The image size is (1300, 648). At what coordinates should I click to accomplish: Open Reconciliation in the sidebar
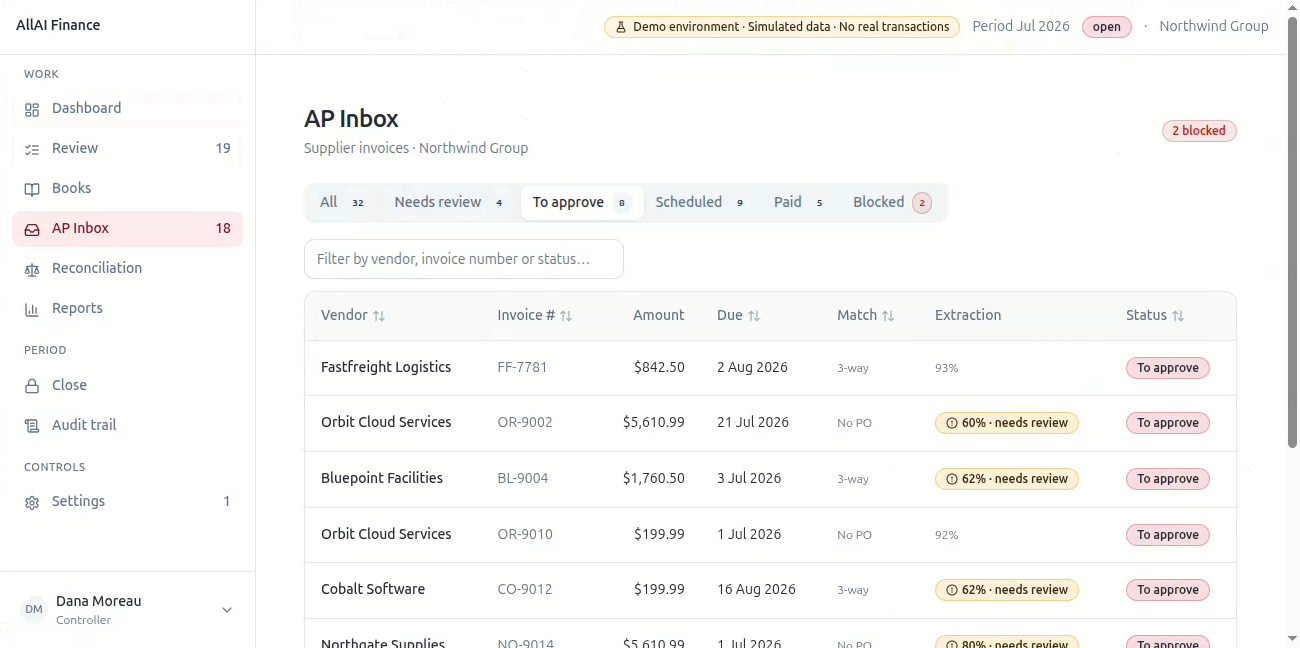coord(127,268)
